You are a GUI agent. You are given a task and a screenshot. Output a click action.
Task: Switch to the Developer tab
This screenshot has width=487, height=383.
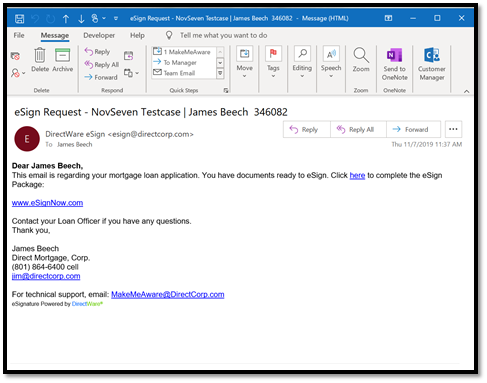[99, 35]
